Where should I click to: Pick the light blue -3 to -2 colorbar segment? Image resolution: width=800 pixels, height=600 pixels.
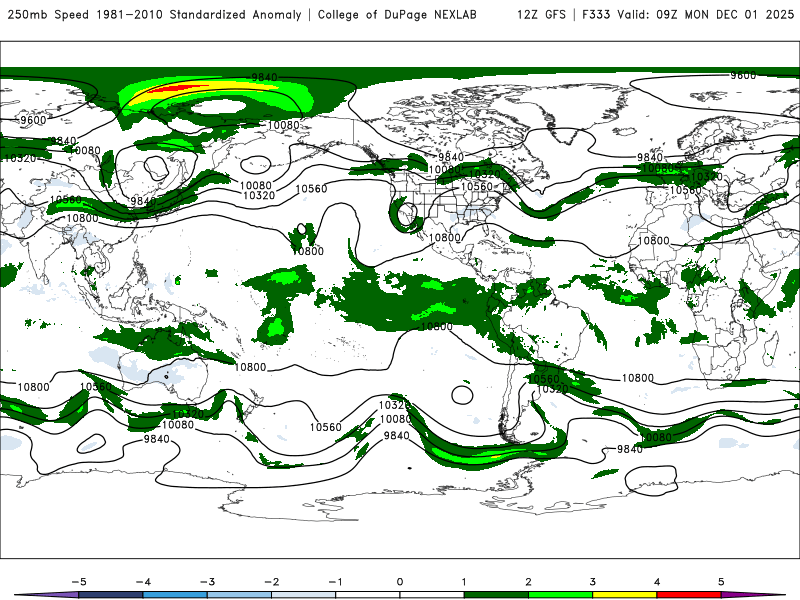pos(239,595)
